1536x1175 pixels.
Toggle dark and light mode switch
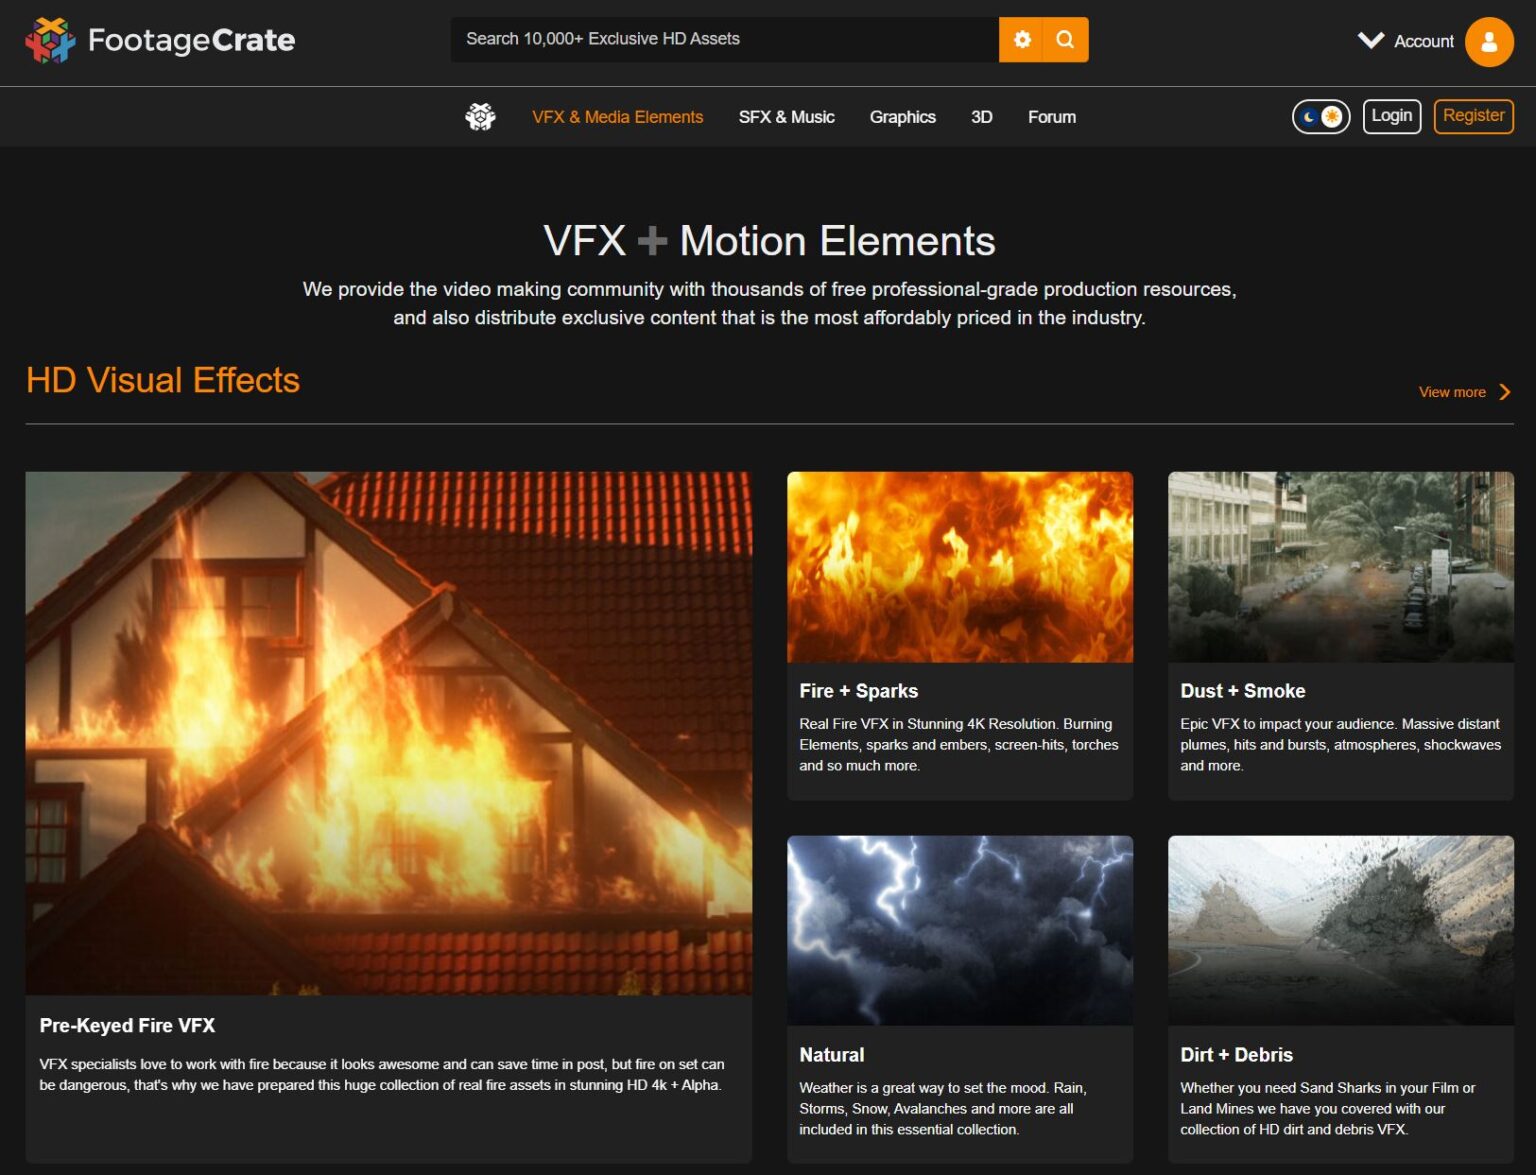pyautogui.click(x=1321, y=117)
